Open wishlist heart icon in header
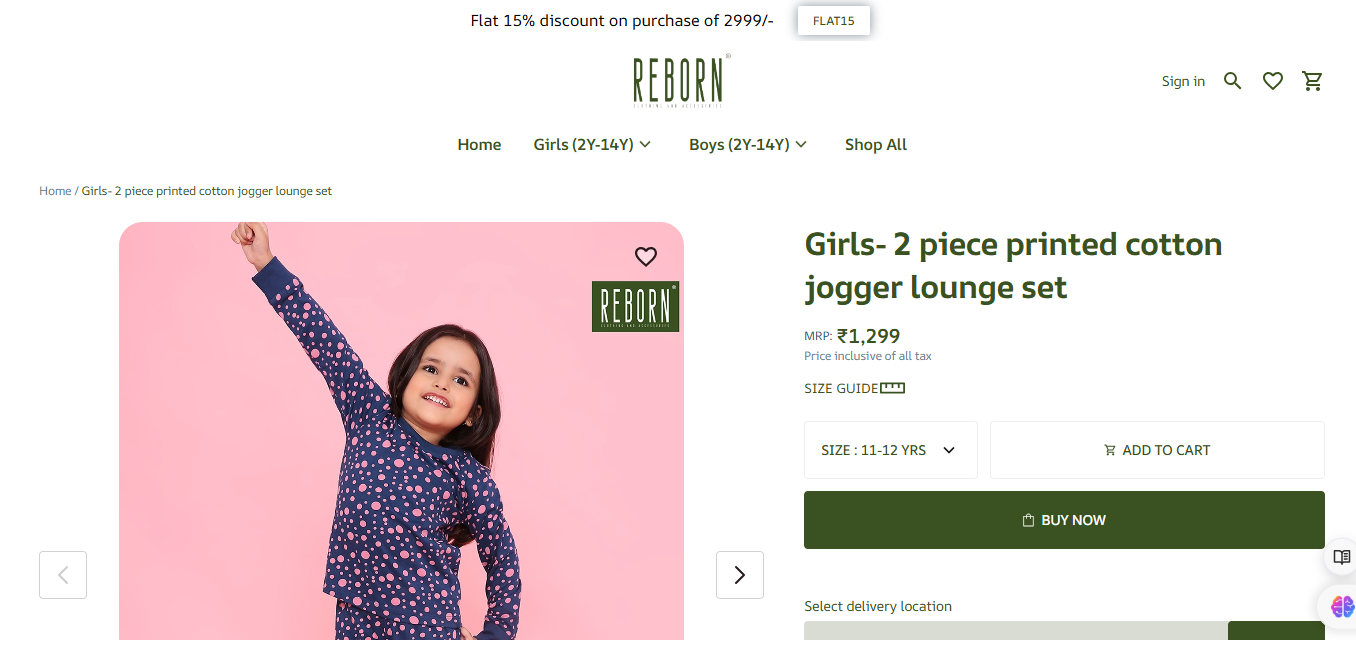Image resolution: width=1356 pixels, height=672 pixels. click(1272, 81)
